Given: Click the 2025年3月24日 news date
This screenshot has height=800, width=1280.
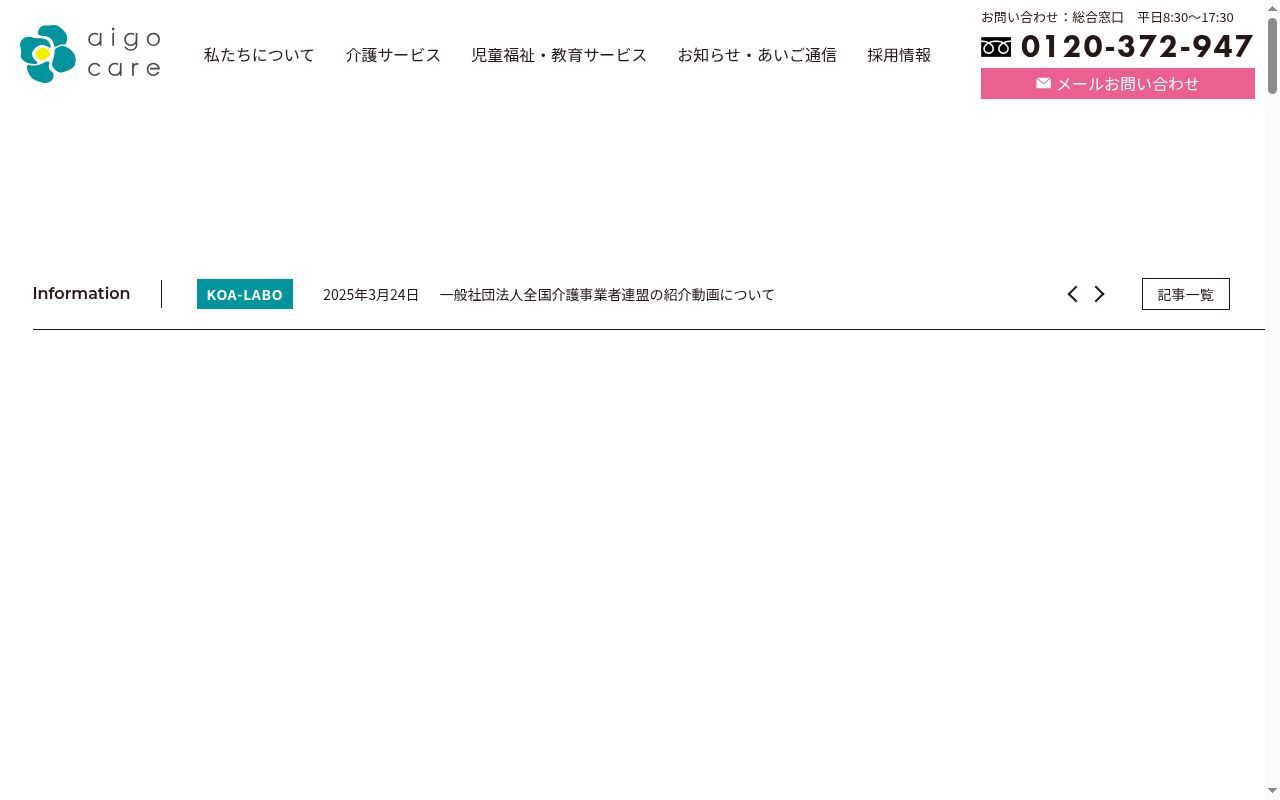Looking at the screenshot, I should [371, 295].
